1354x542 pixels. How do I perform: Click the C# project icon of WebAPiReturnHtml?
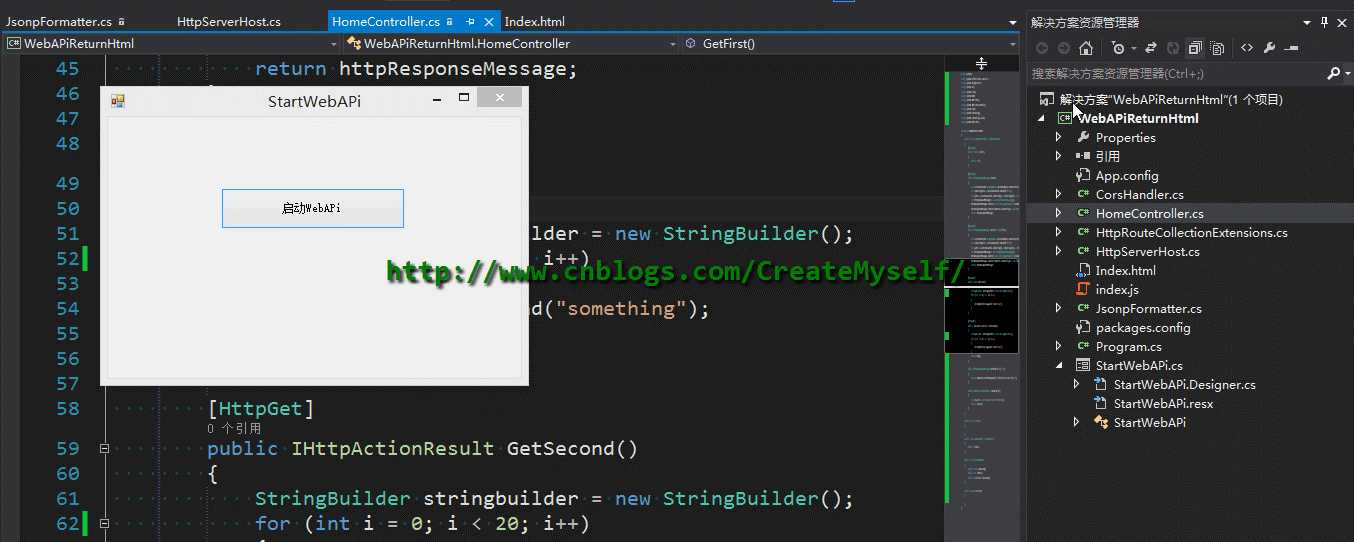coord(1065,118)
